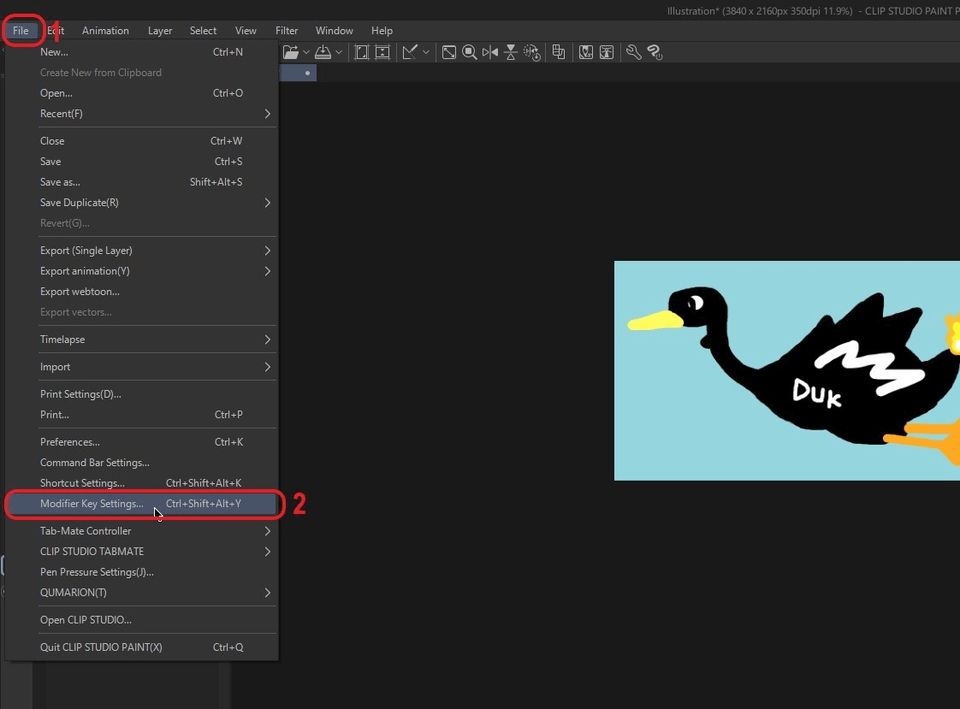Open Modifier Key Settings... entry
The width and height of the screenshot is (960, 709).
click(141, 504)
